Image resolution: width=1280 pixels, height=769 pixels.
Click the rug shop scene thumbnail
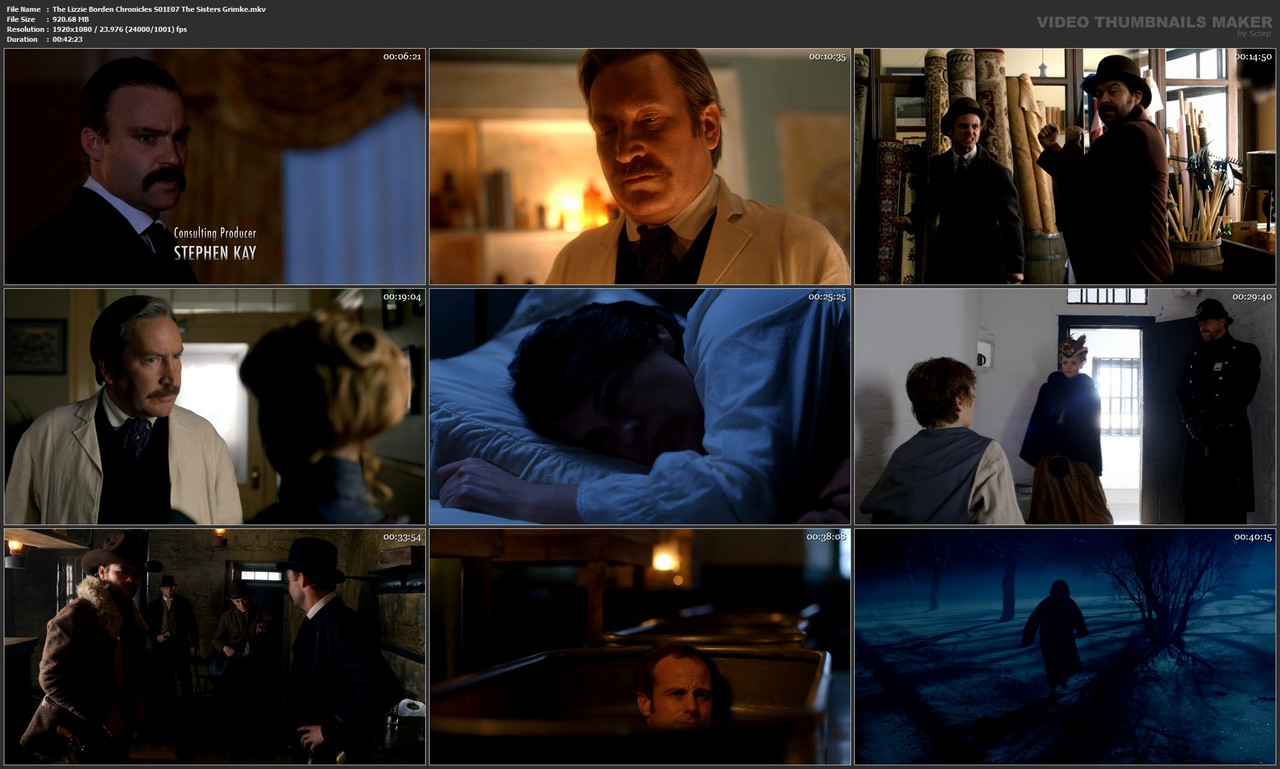click(x=1065, y=165)
